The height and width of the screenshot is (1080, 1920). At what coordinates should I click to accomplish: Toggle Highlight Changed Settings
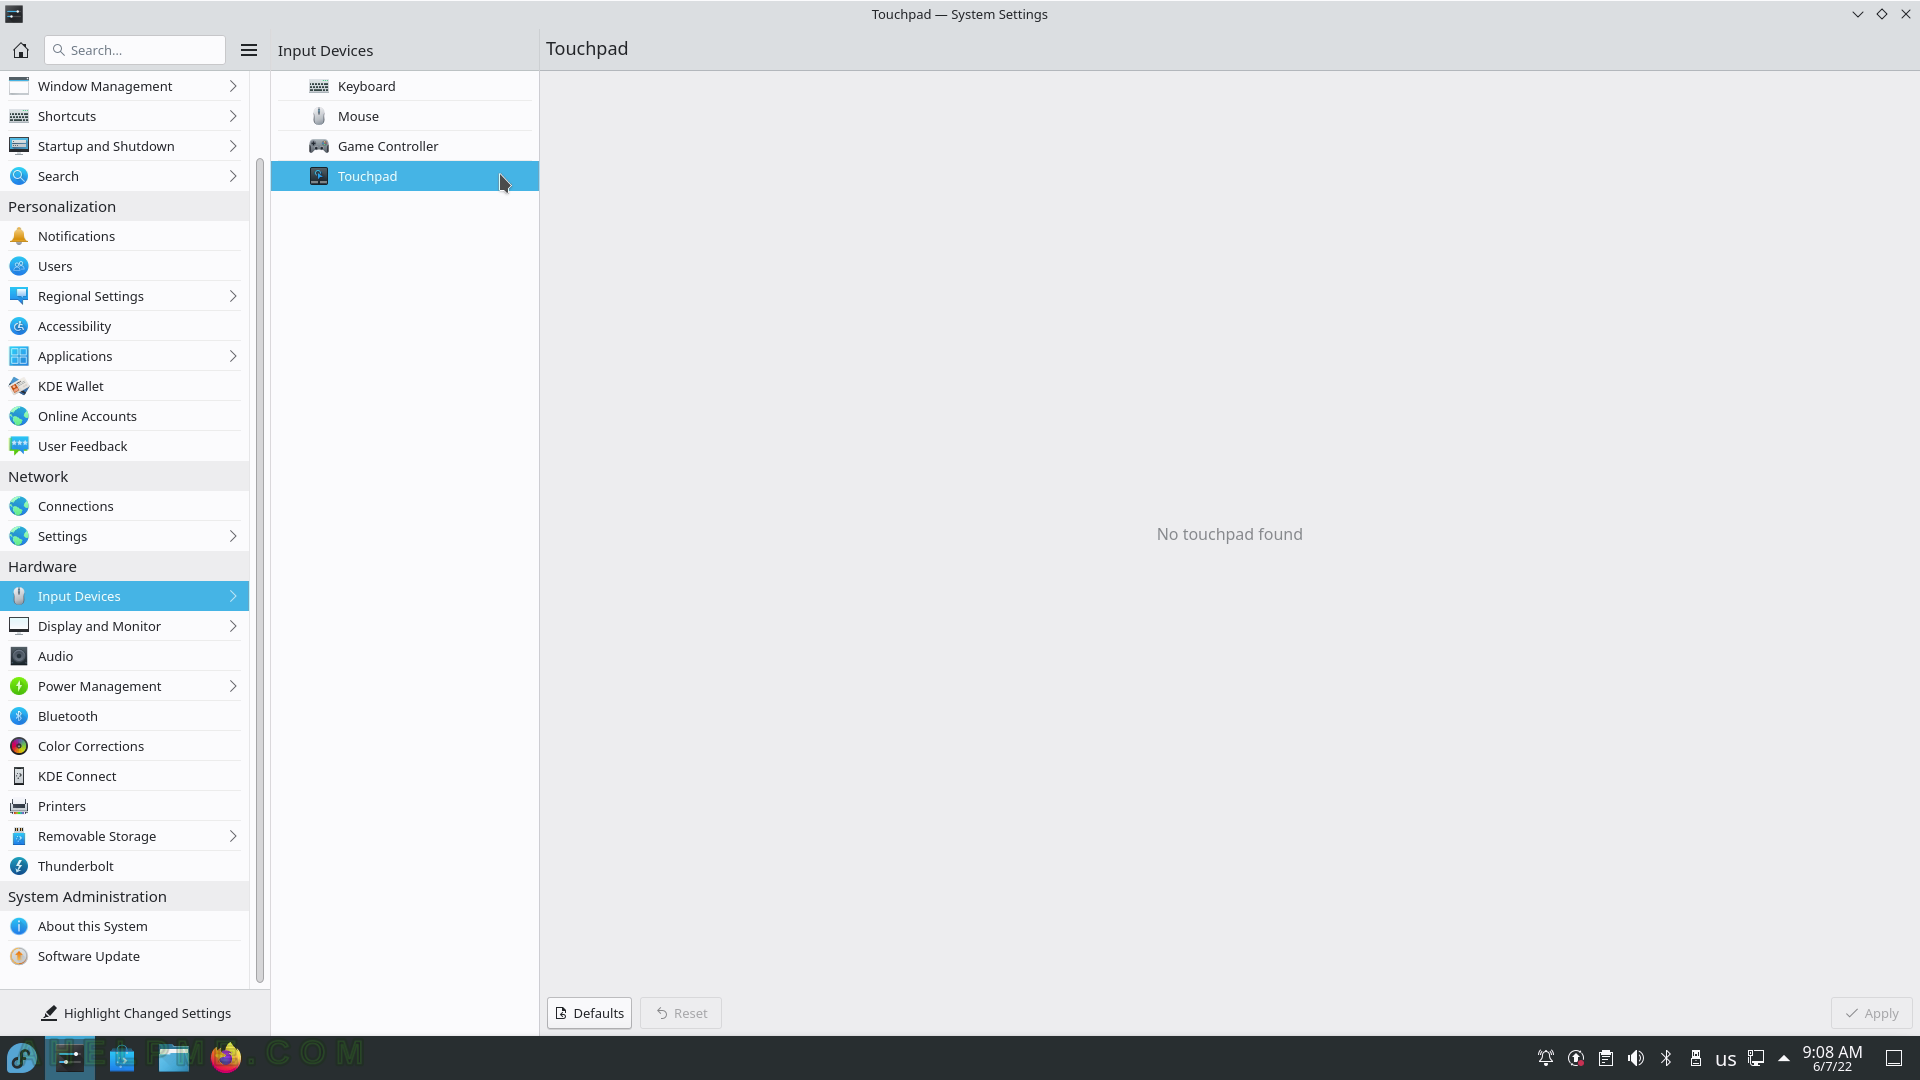[x=135, y=1013]
